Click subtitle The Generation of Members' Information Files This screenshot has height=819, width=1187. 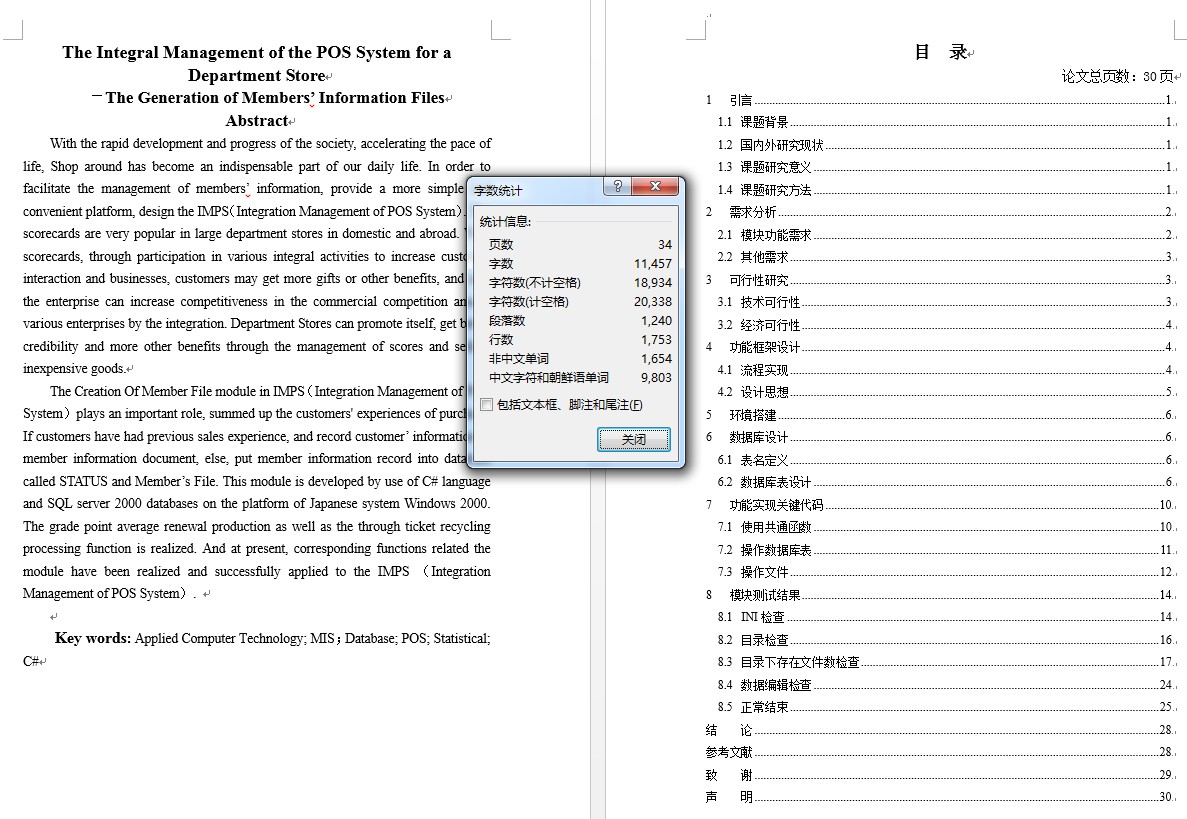point(275,98)
